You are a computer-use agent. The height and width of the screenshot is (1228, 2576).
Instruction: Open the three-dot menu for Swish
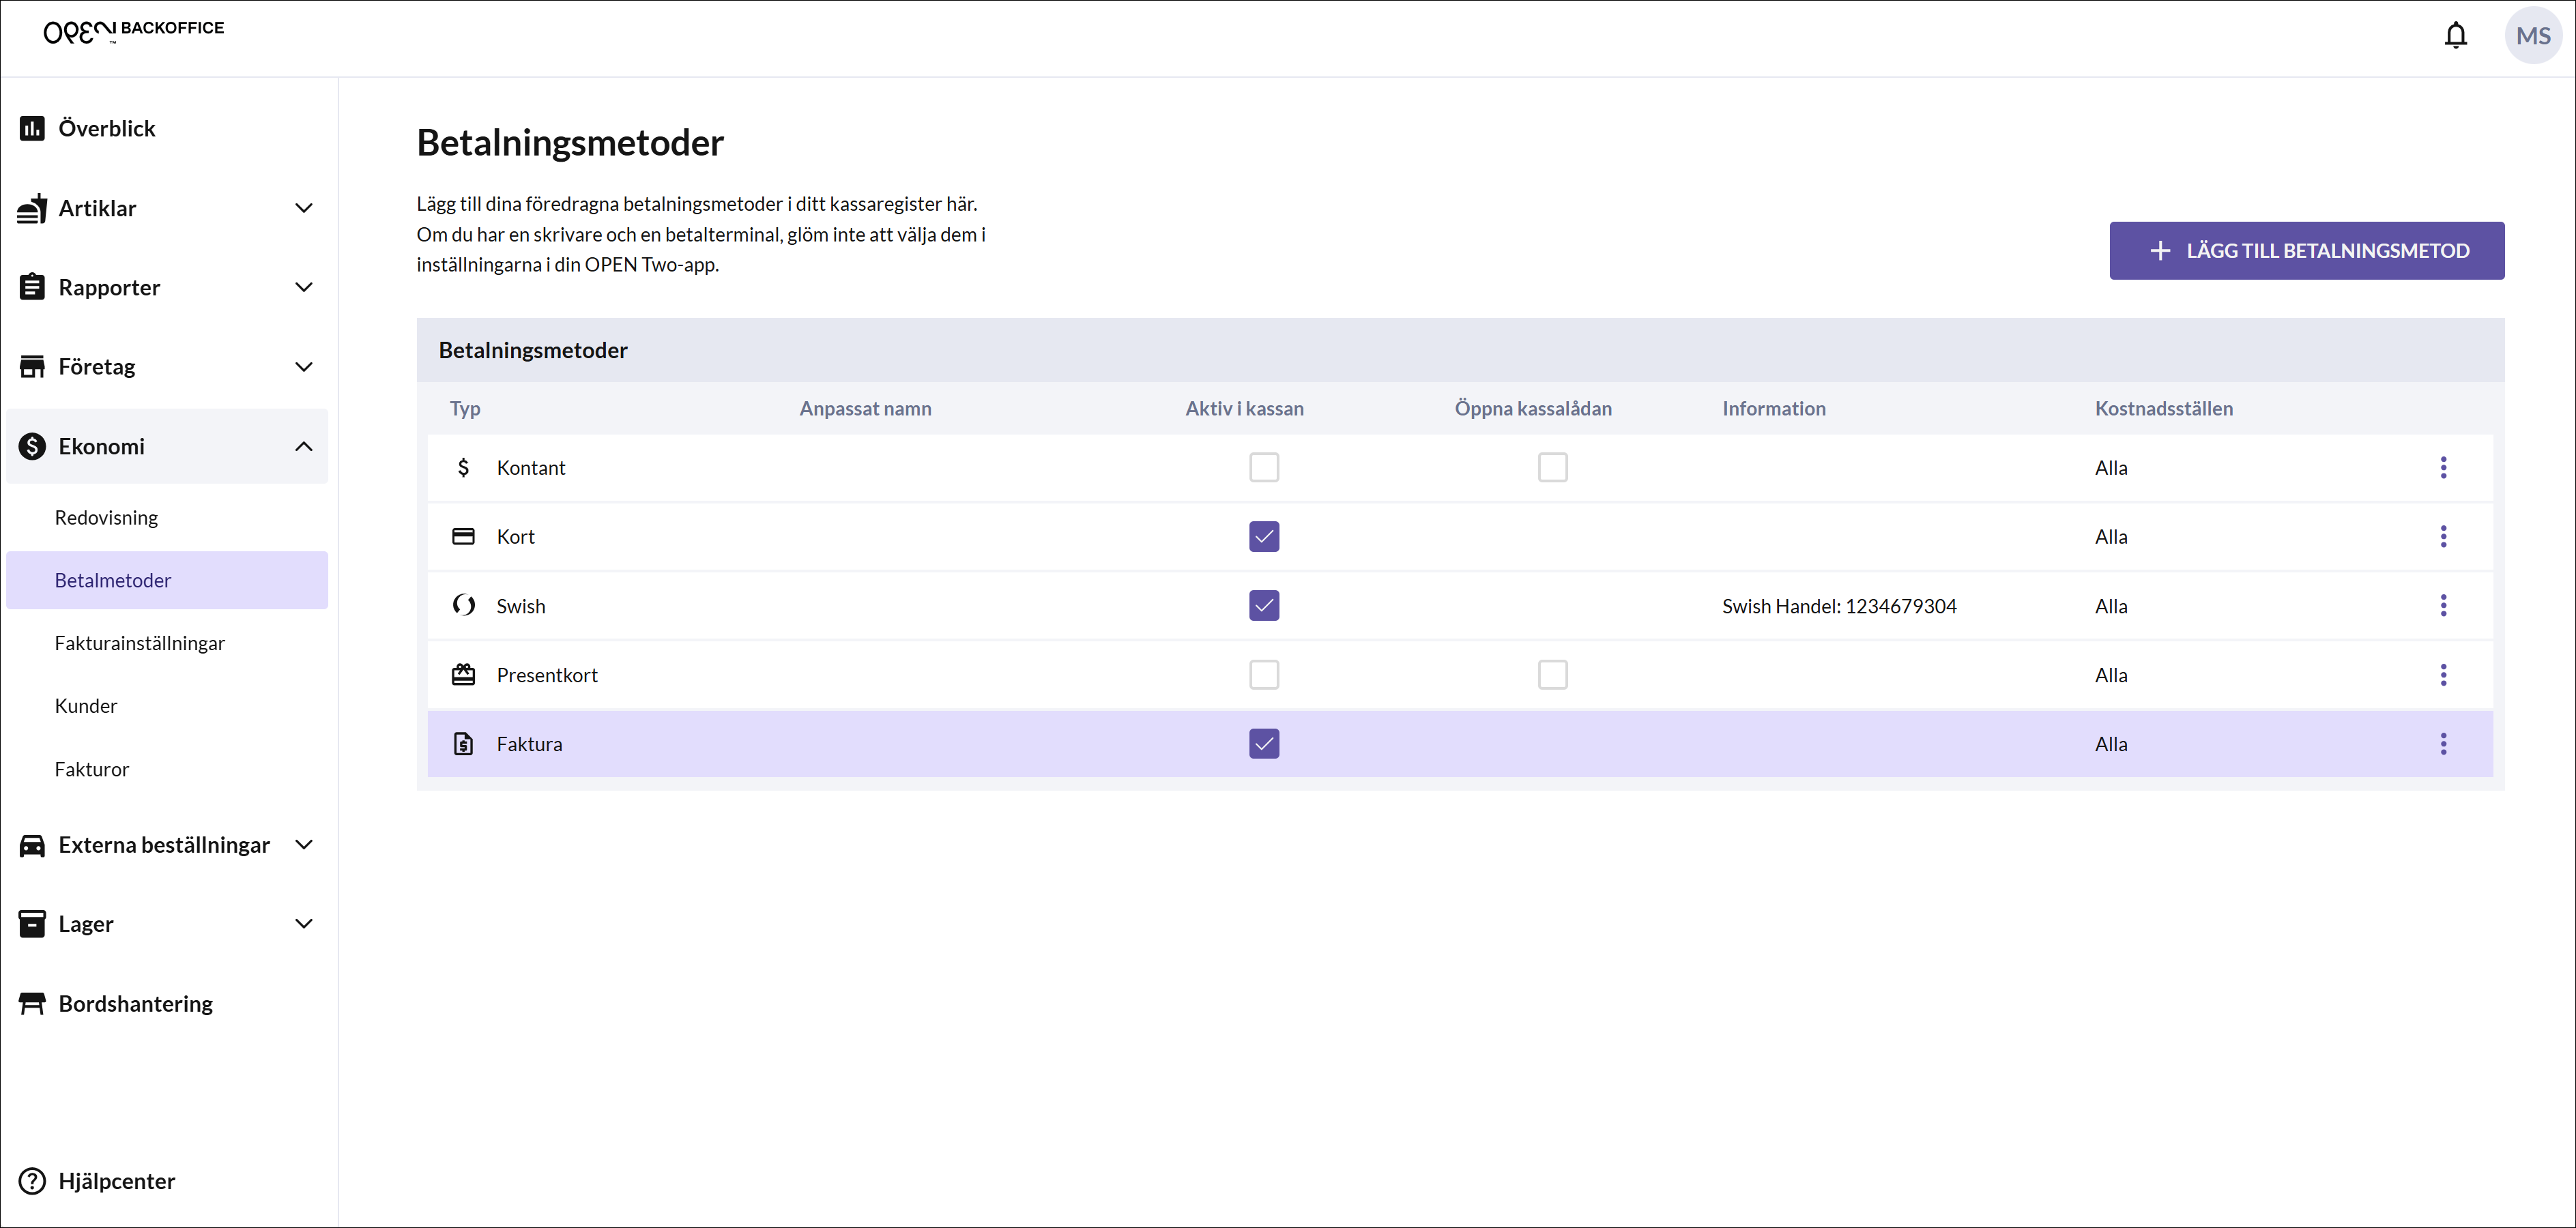tap(2443, 605)
